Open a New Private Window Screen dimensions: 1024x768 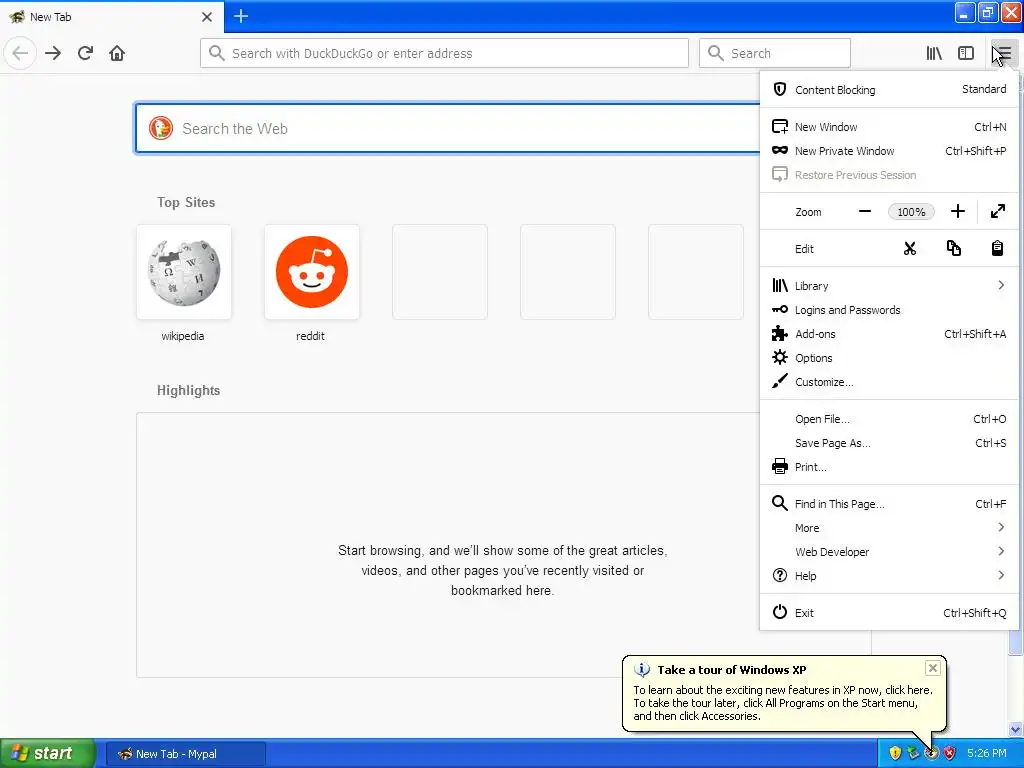[889, 151]
